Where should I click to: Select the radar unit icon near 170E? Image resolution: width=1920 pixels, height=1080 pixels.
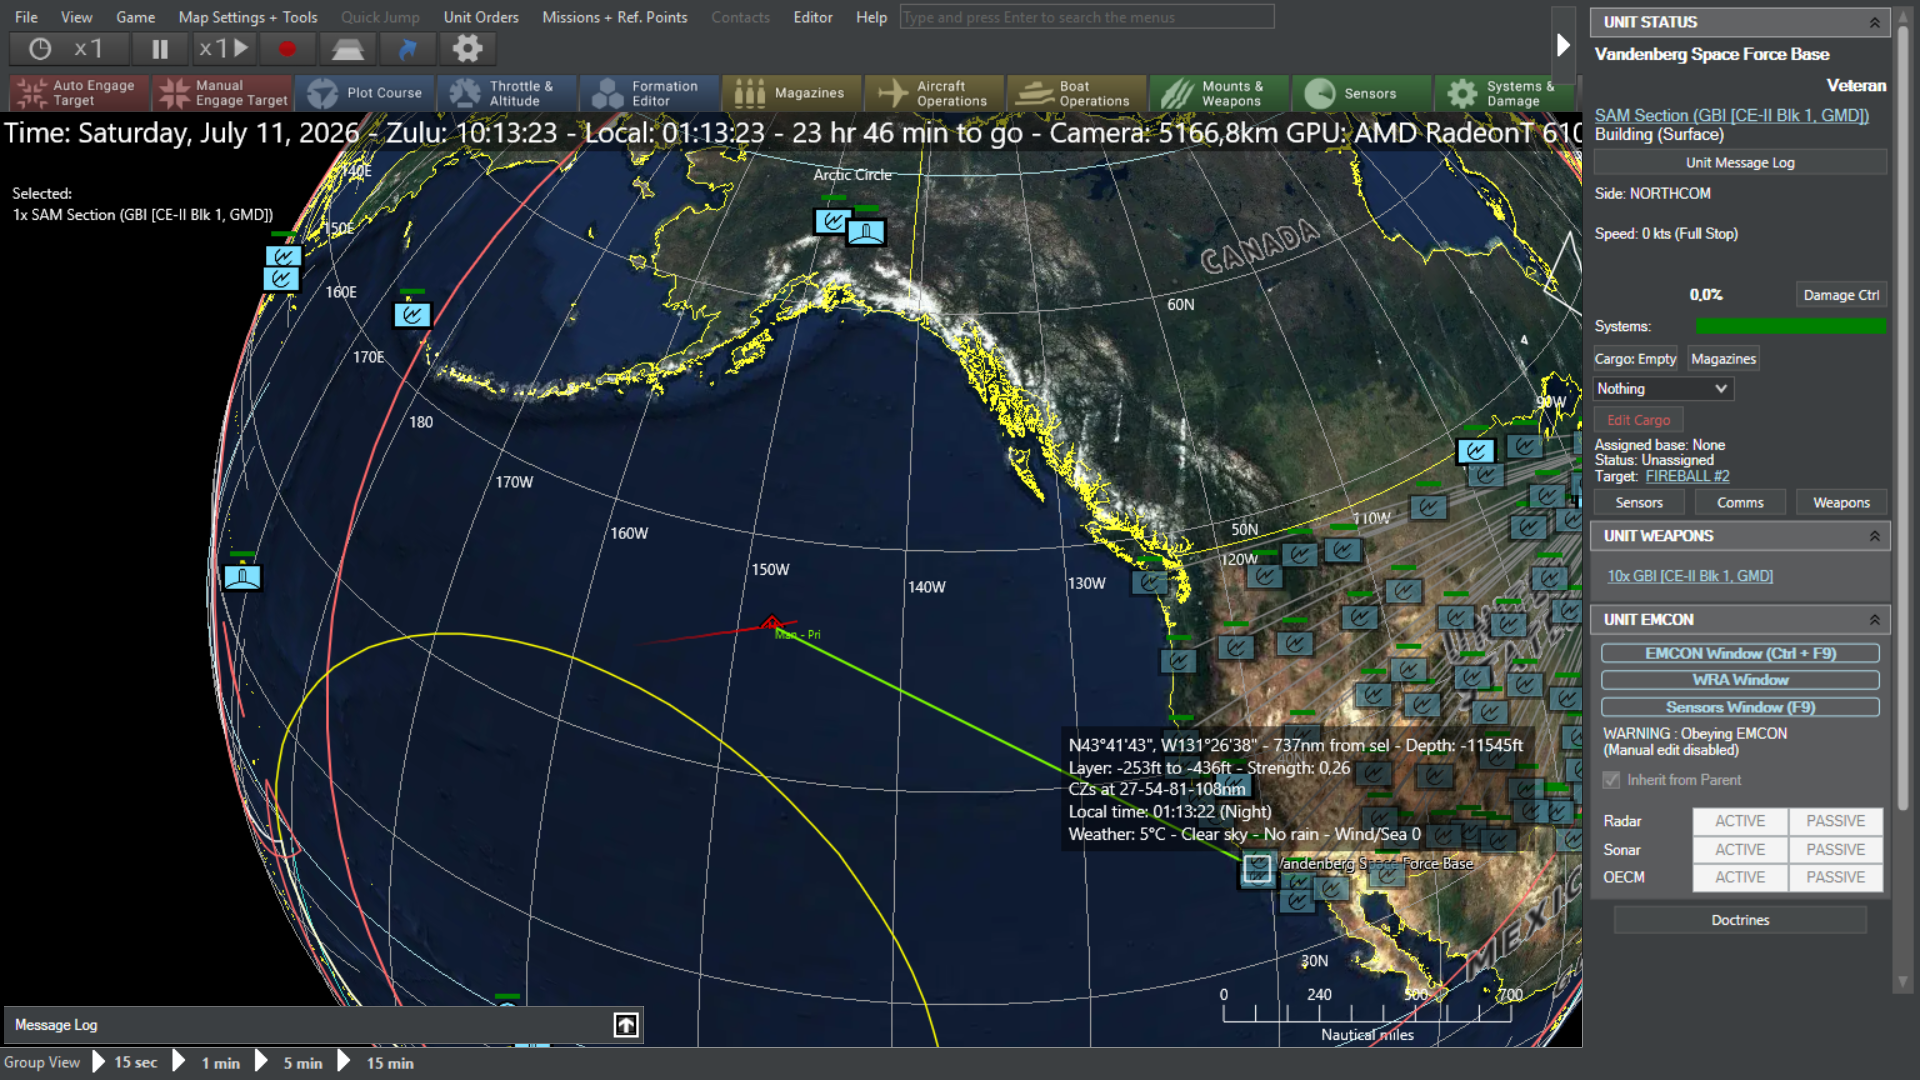[x=412, y=315]
